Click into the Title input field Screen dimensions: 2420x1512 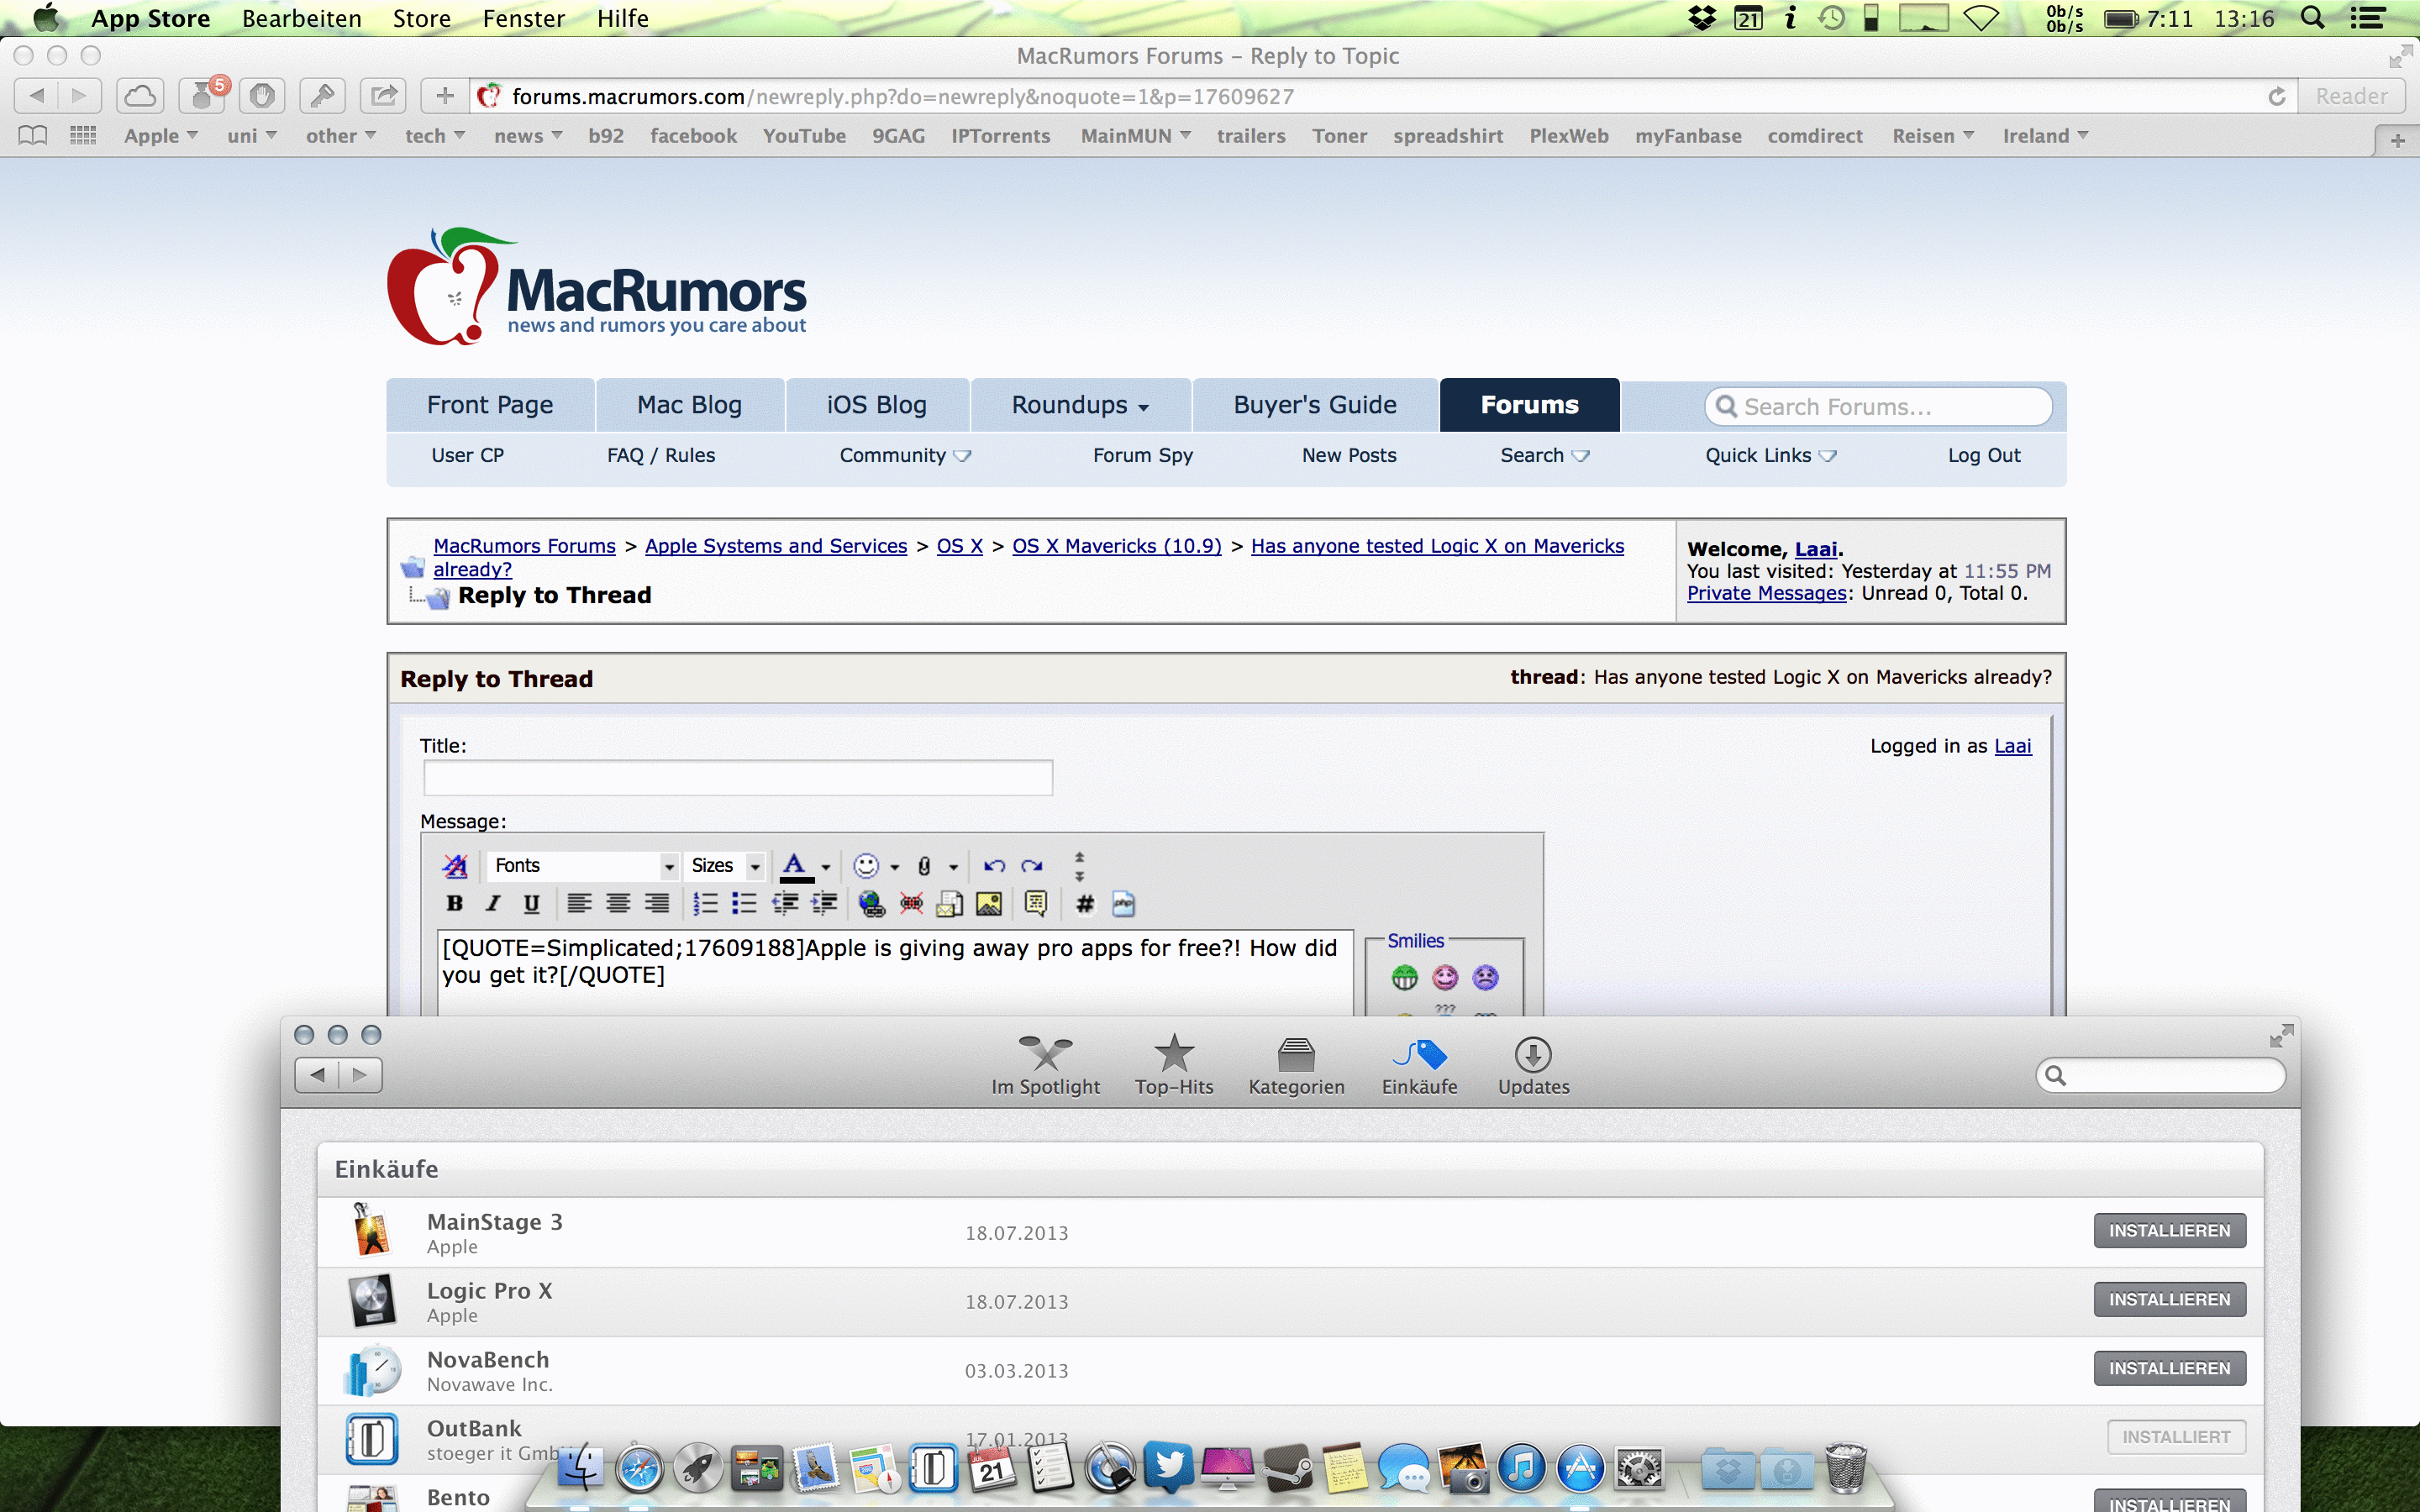tap(737, 778)
